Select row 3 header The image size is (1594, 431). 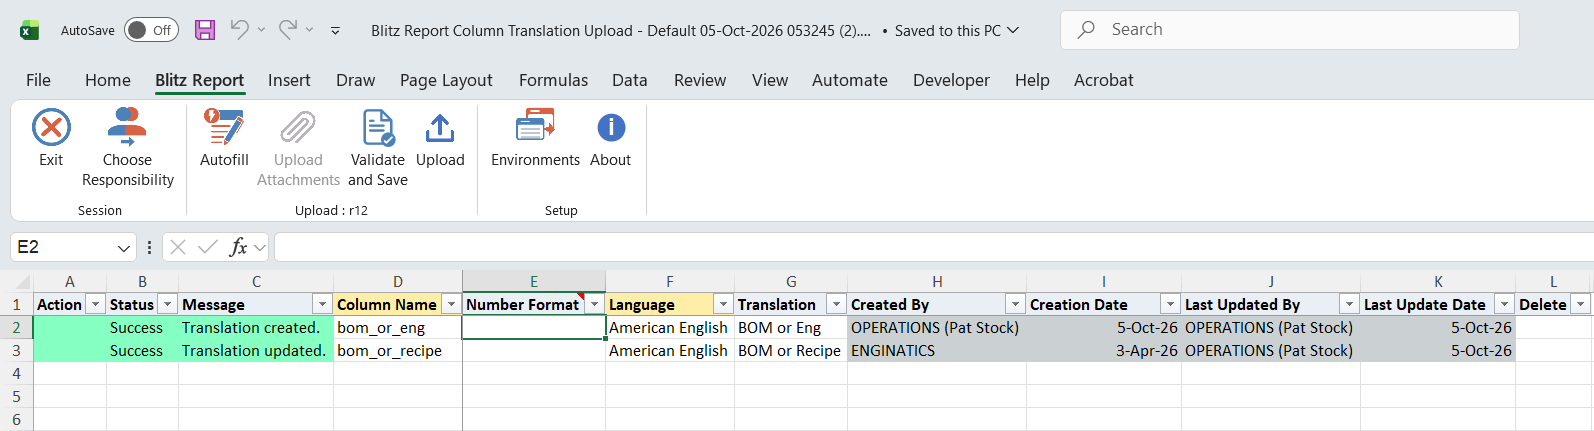[16, 350]
